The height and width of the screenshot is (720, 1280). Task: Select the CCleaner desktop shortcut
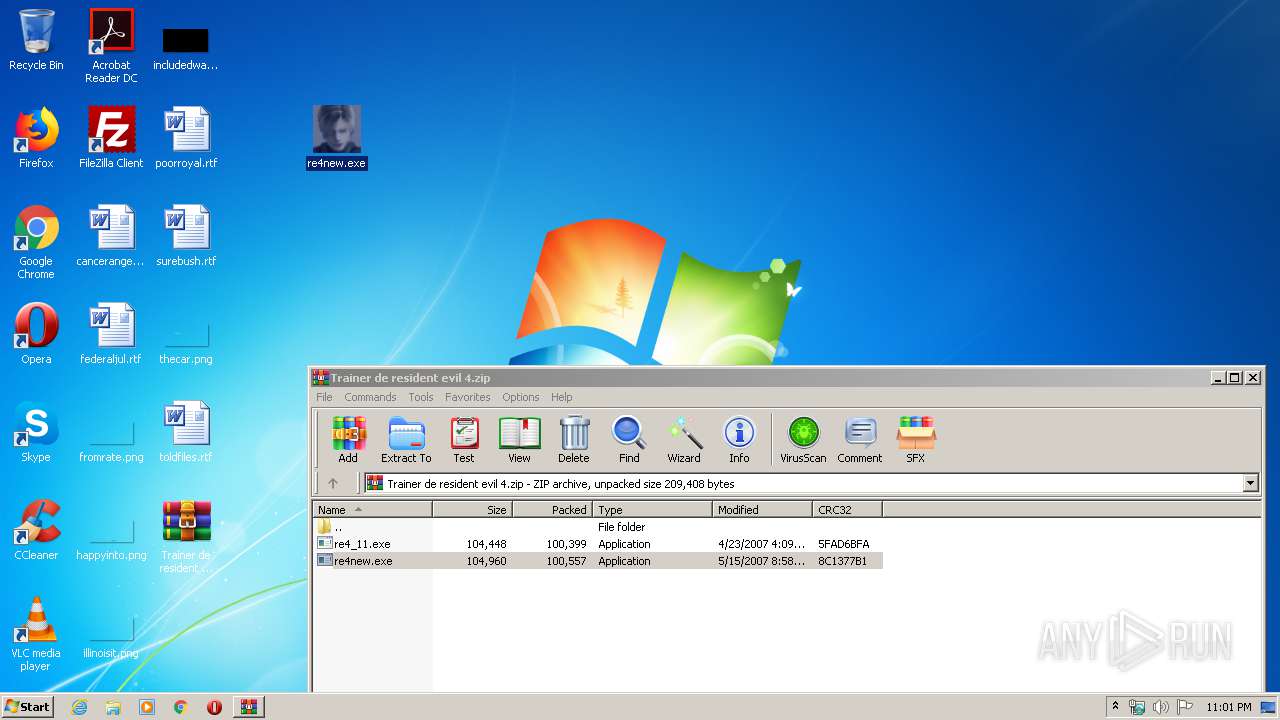point(36,530)
